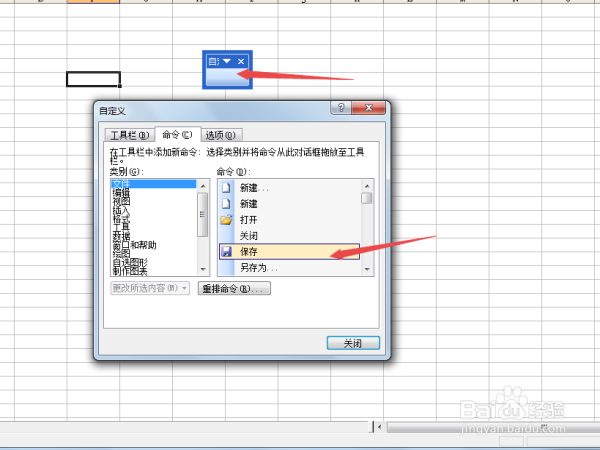Image resolution: width=600 pixels, height=450 pixels.
Task: Click the blank page icon beside 新建 without ellipsis
Action: click(x=226, y=204)
